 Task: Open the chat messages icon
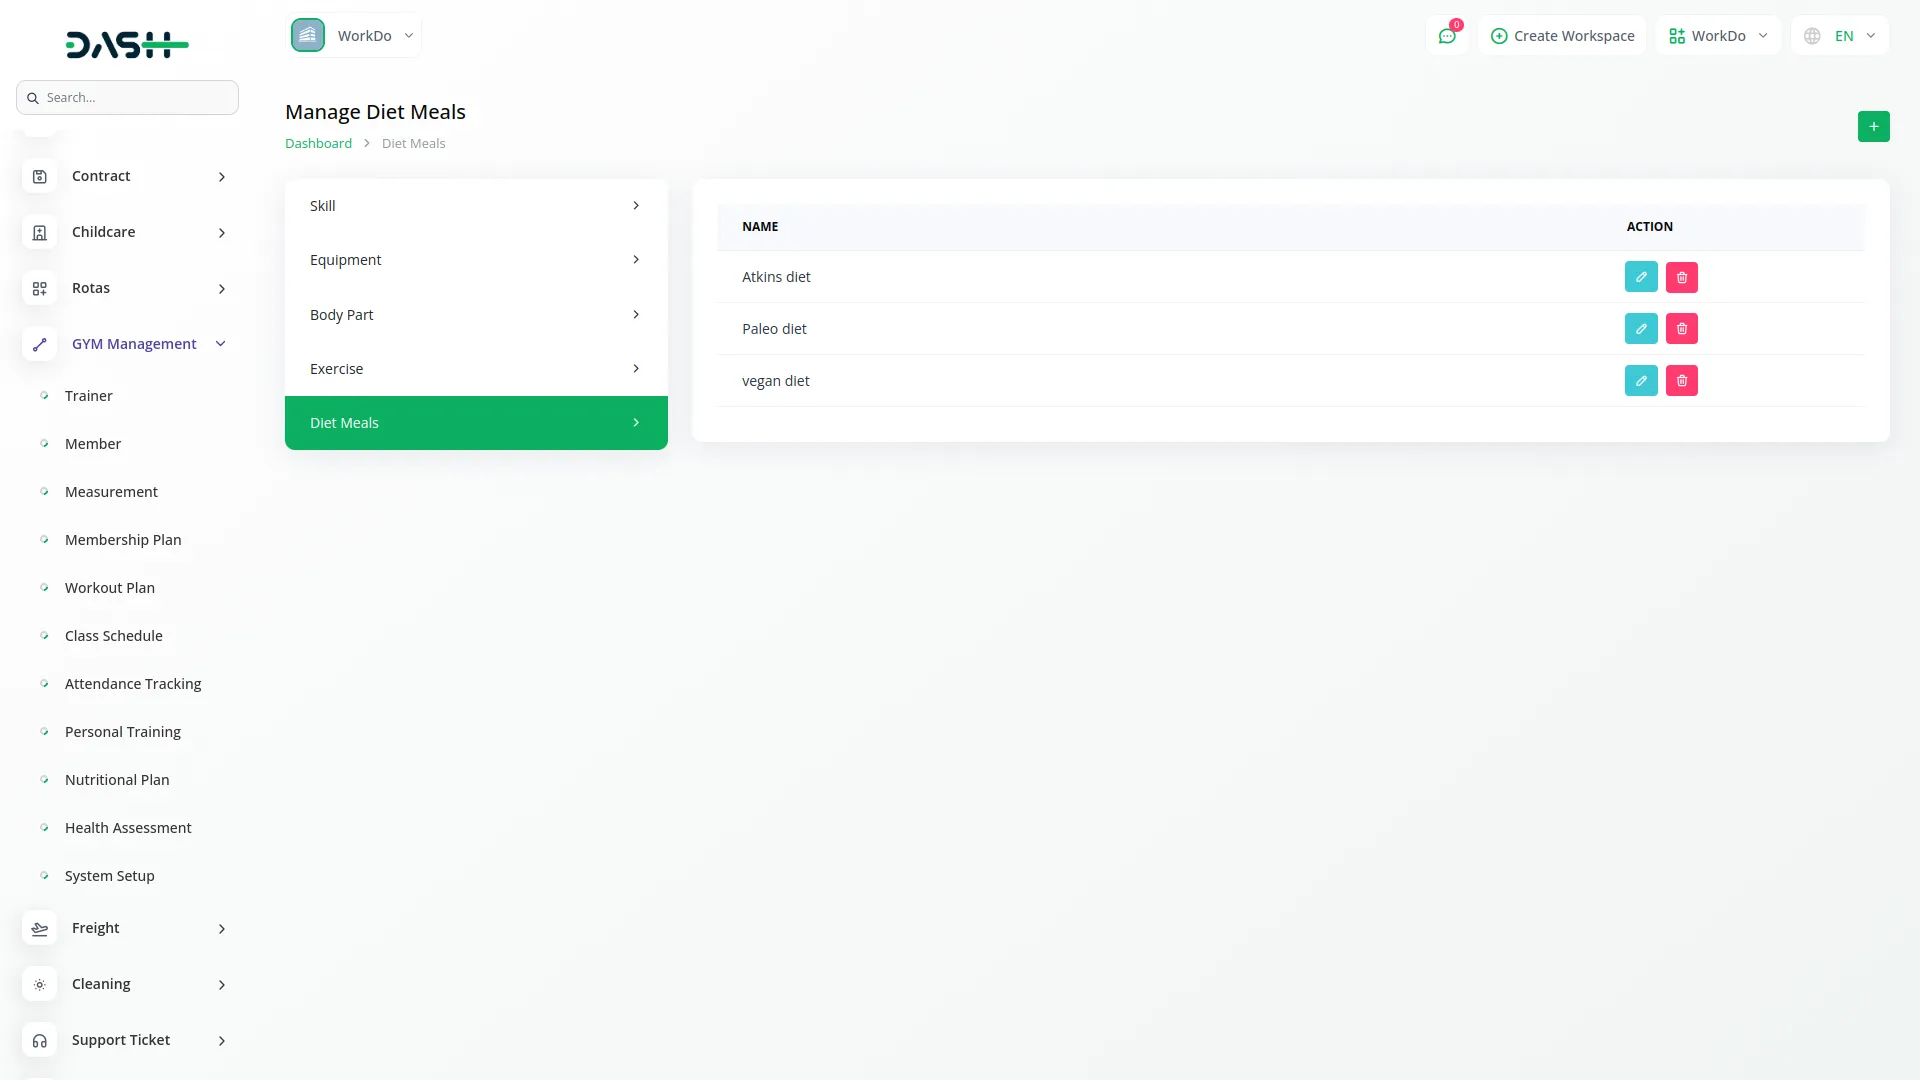pos(1446,36)
